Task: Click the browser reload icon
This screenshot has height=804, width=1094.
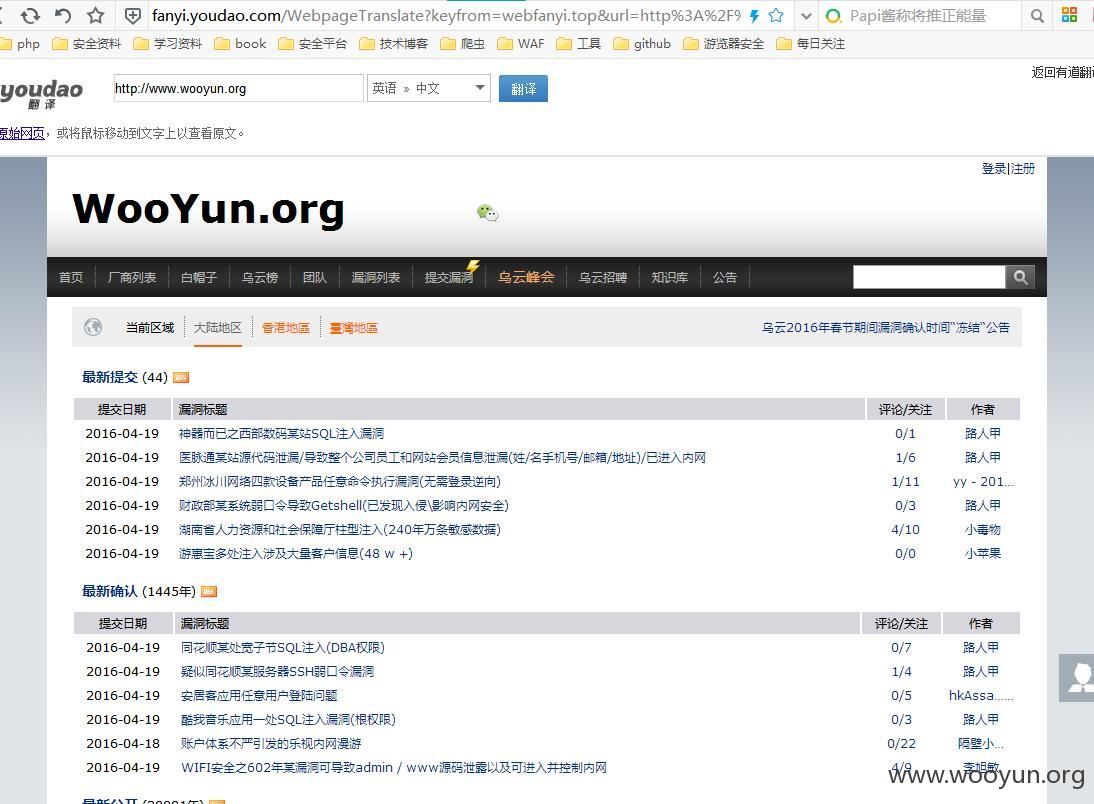Action: click(x=30, y=15)
